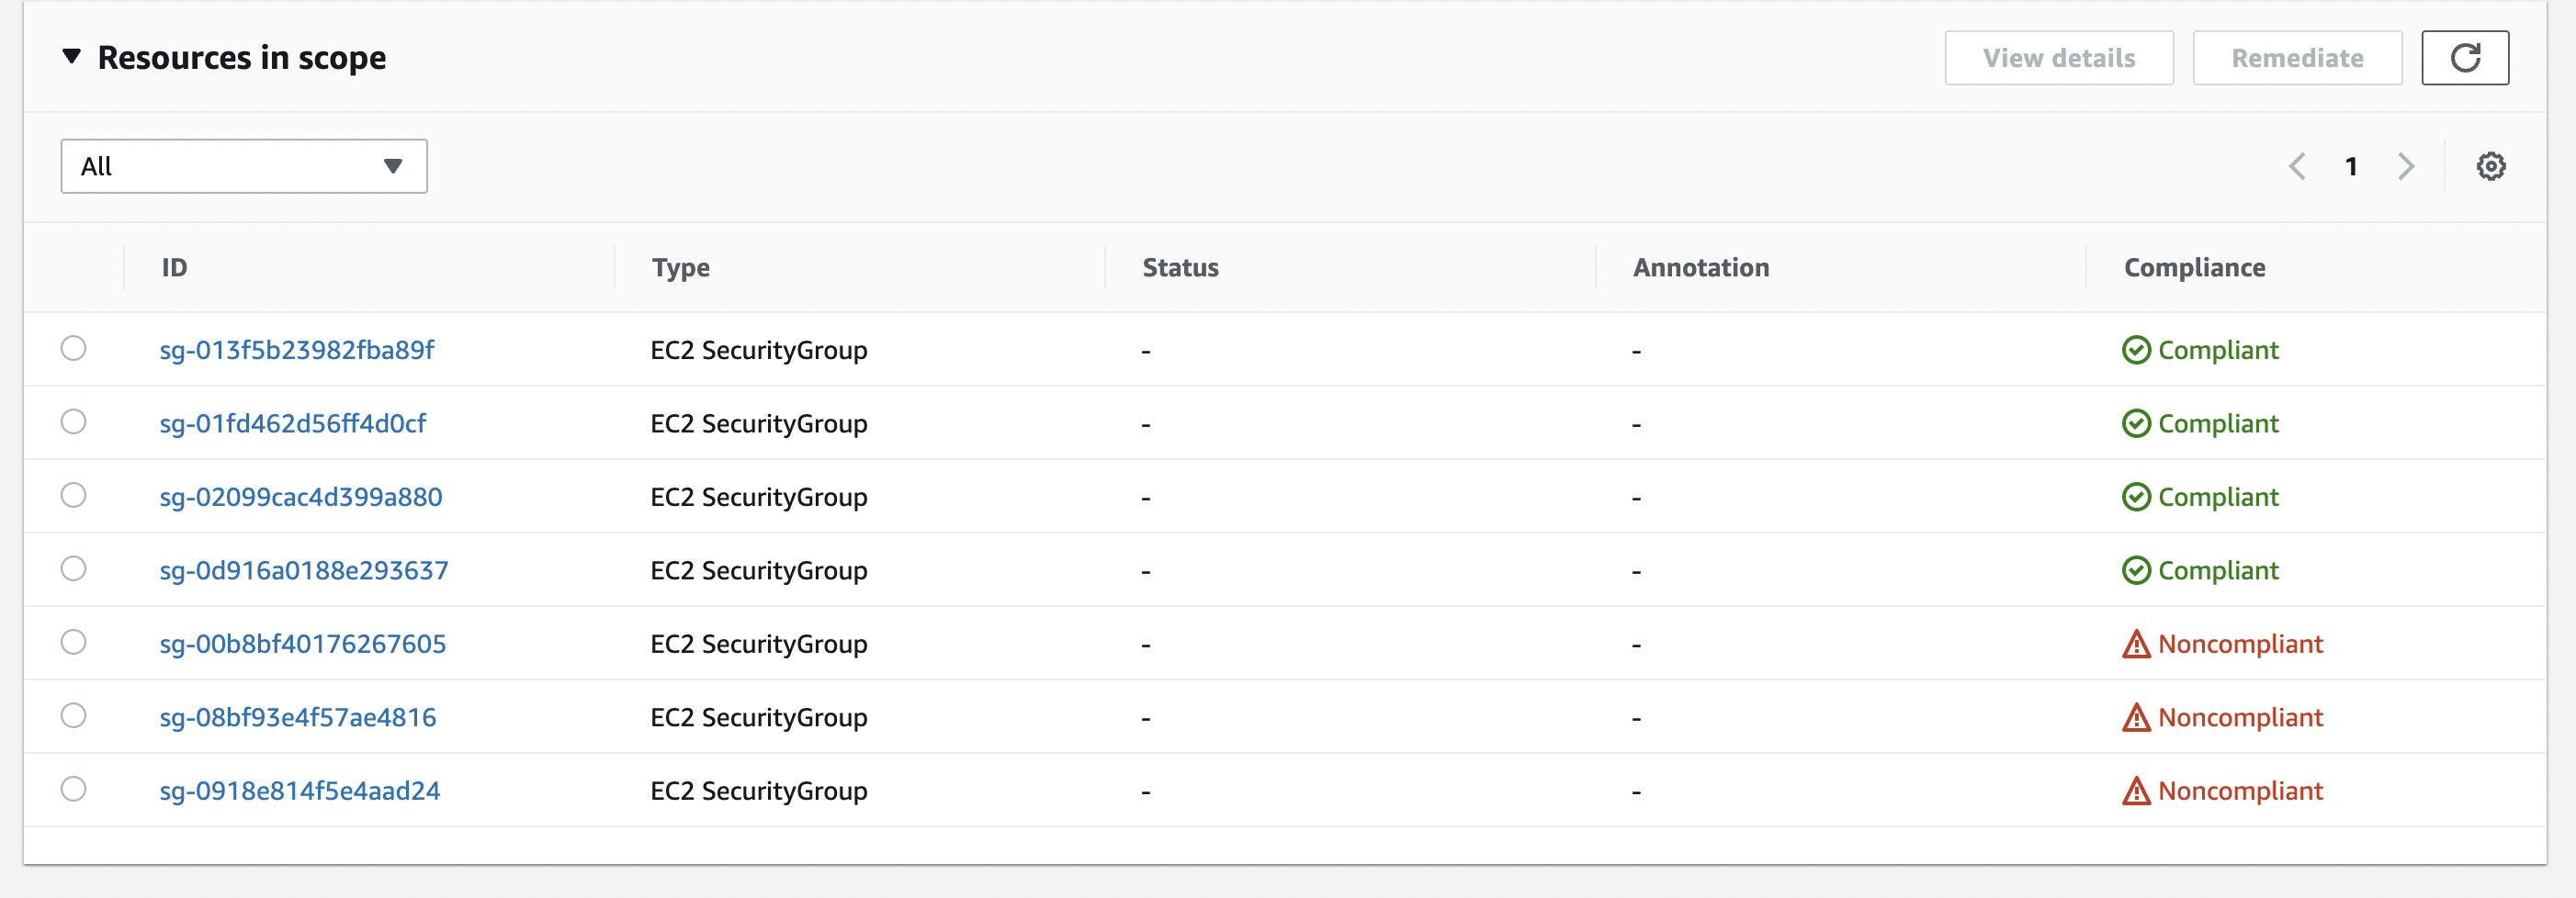Screen dimensions: 2576x898
Task: Click Compliant check icon for sg-01fd462d56ff4d0cf
Action: (x=2135, y=424)
